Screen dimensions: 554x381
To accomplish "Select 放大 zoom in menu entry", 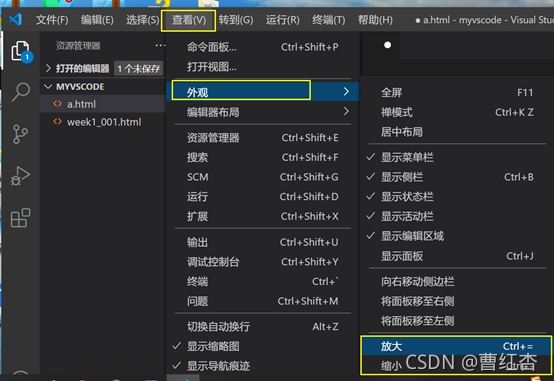I will pyautogui.click(x=456, y=346).
